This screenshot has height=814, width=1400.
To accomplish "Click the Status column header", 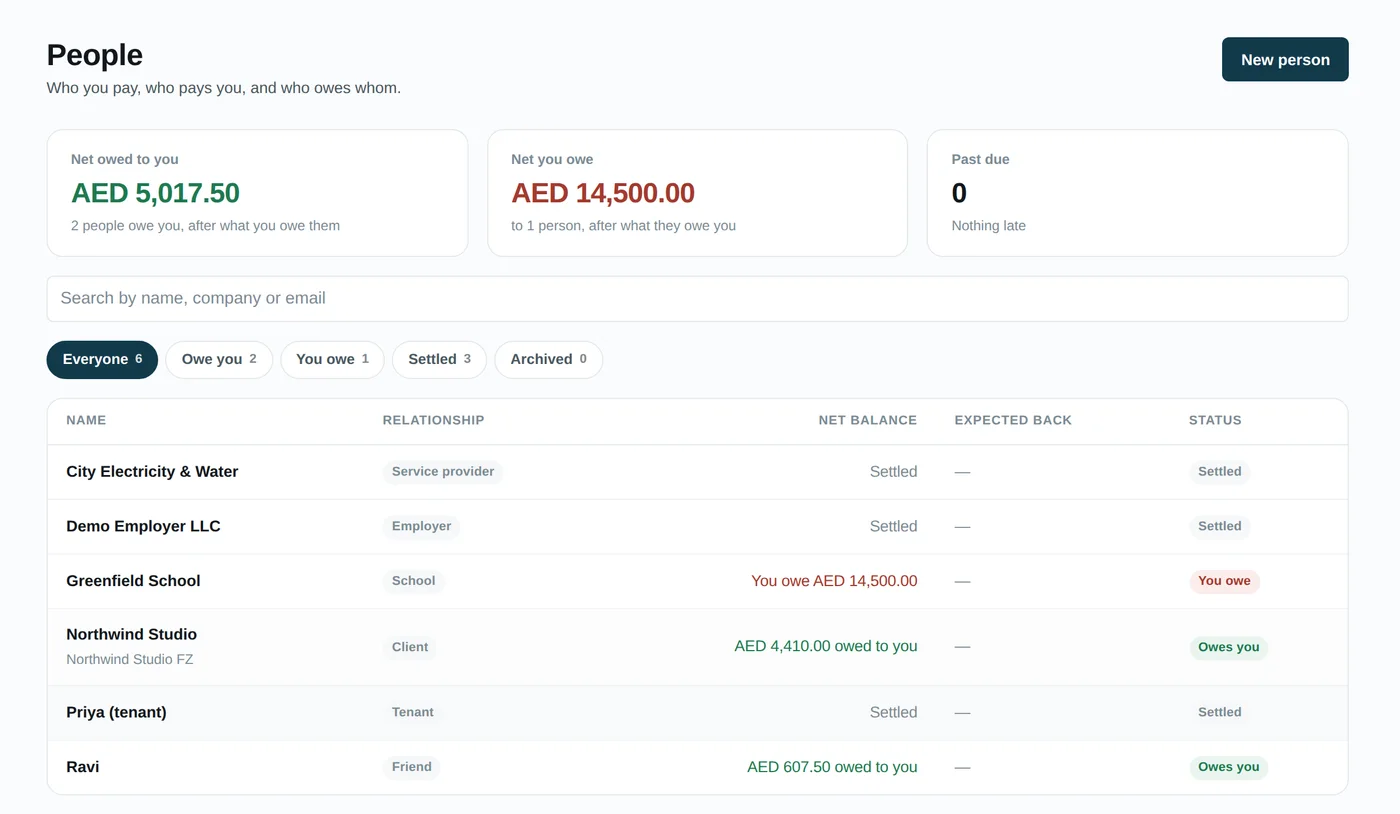I will pos(1215,420).
